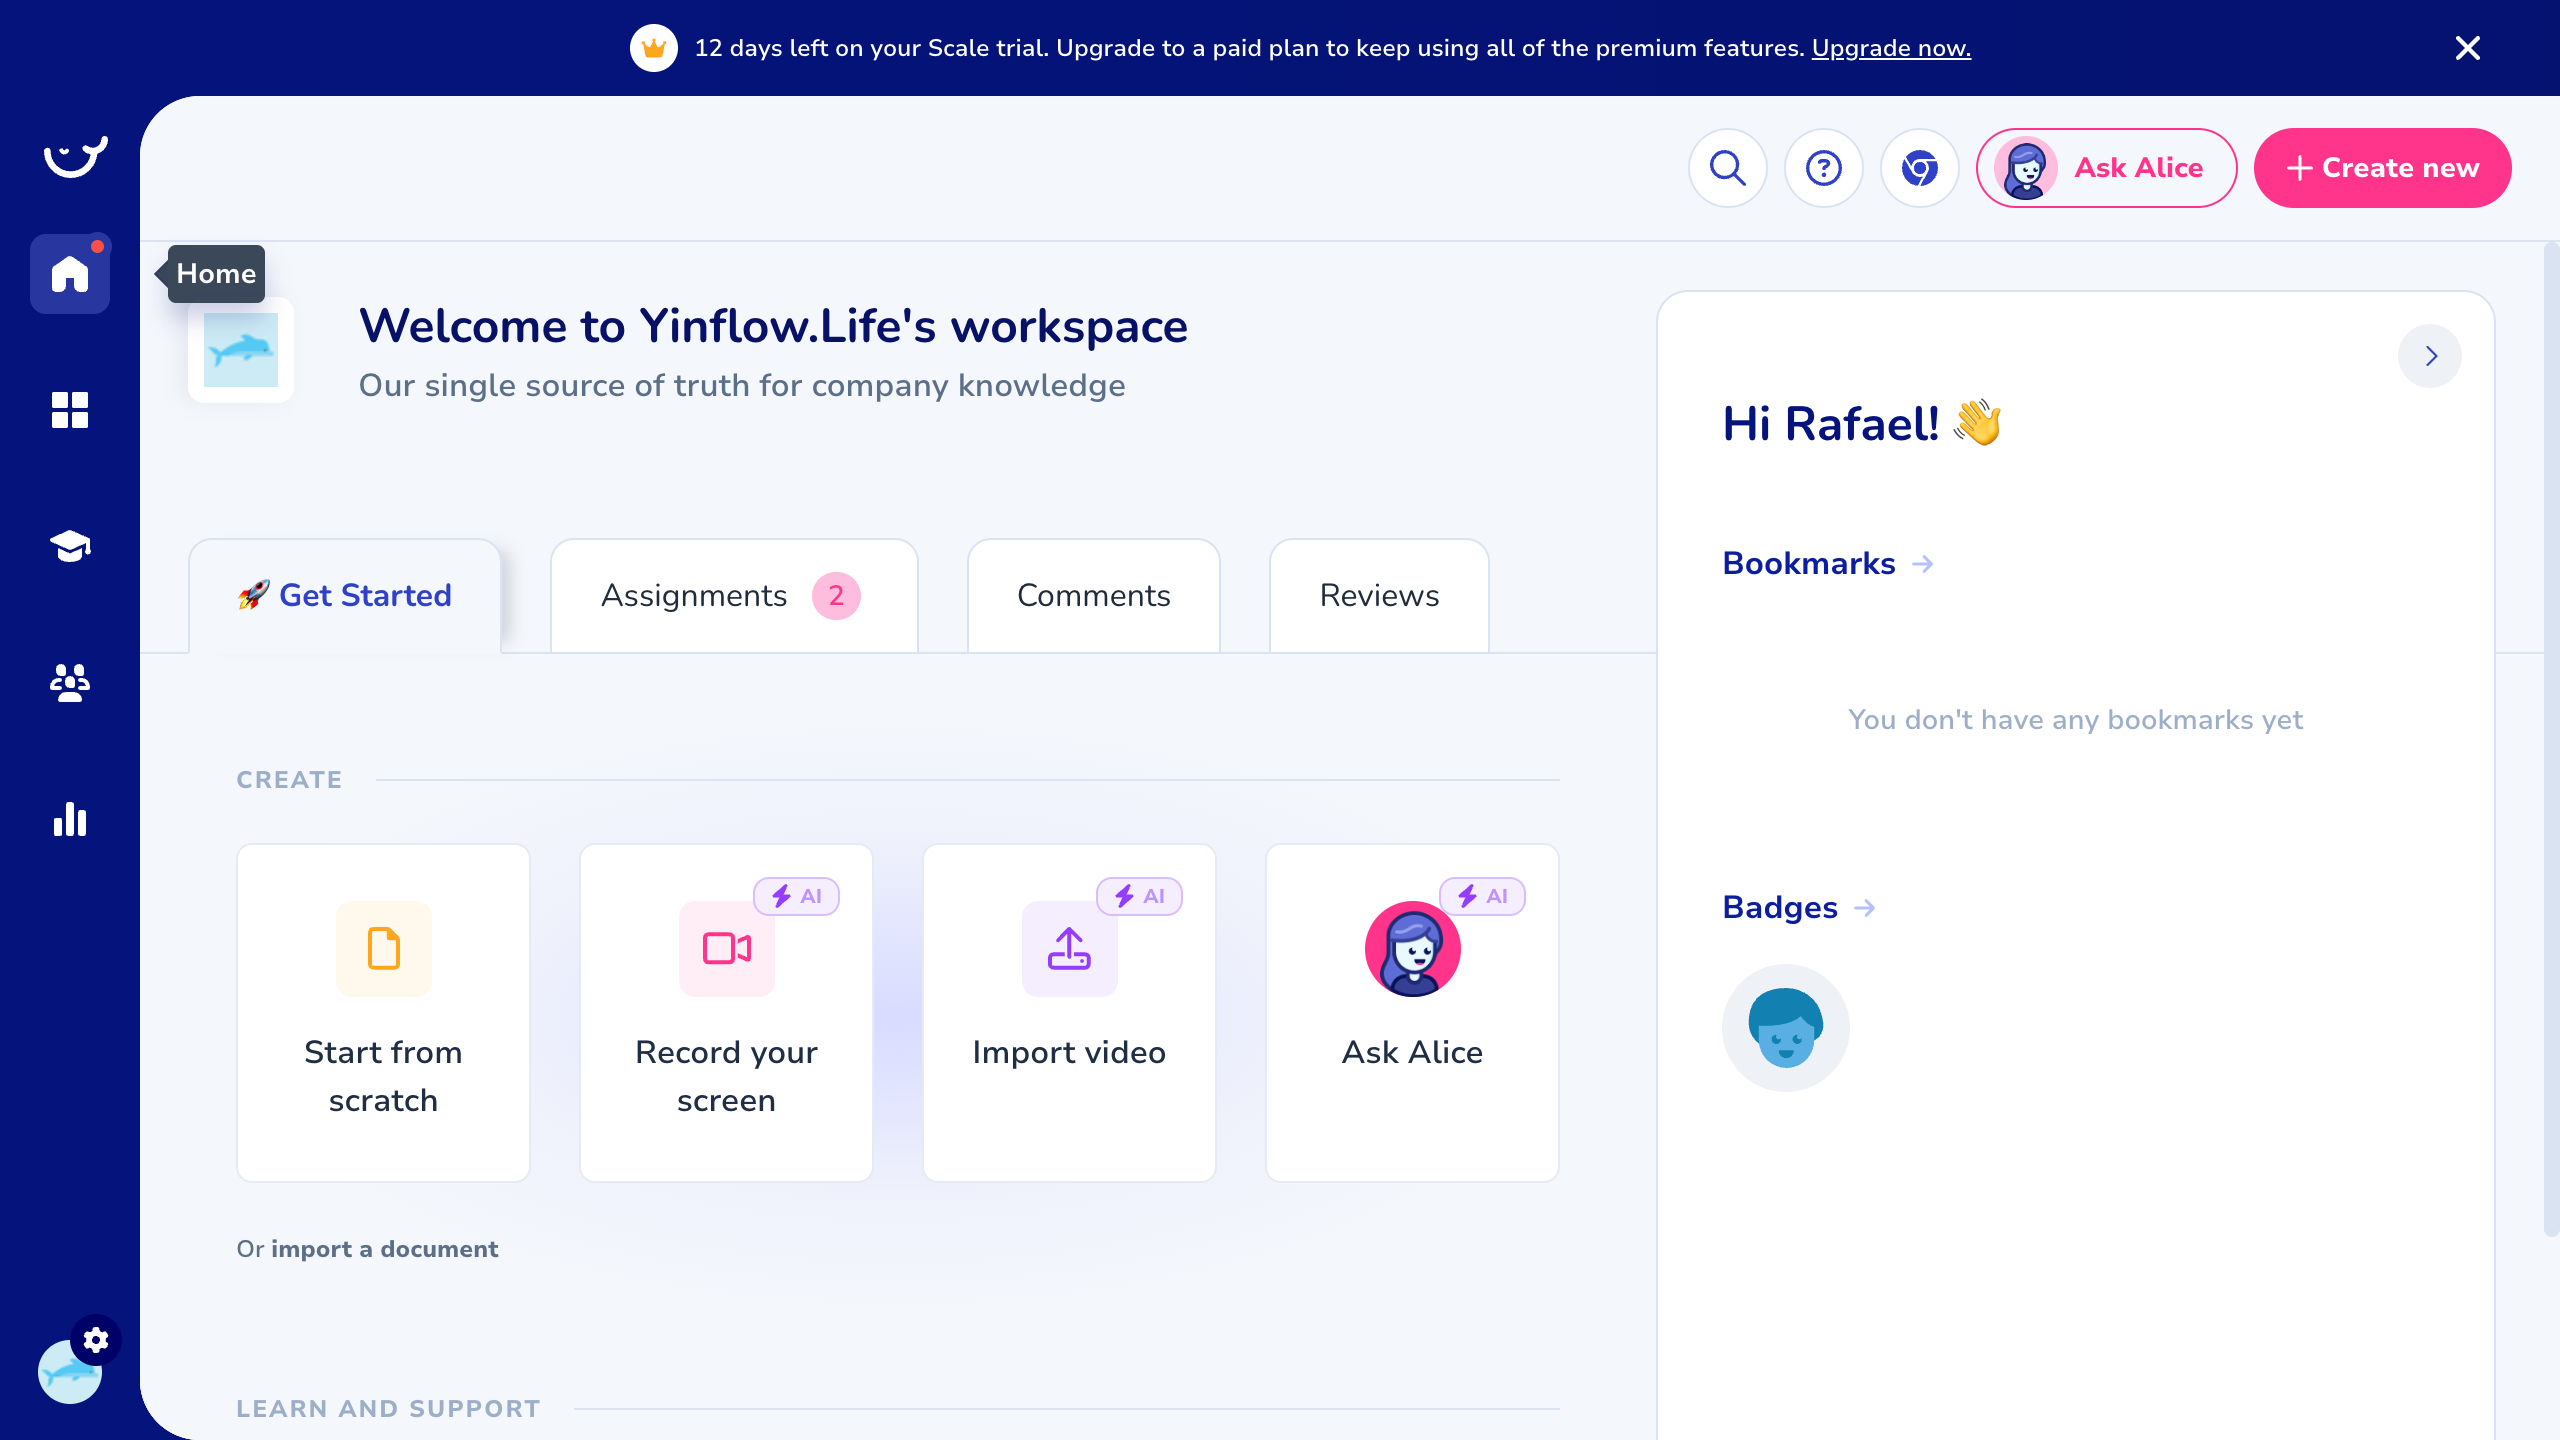Screen dimensions: 2560x1440
Task: Expand Badges via its arrow
Action: [x=1864, y=908]
